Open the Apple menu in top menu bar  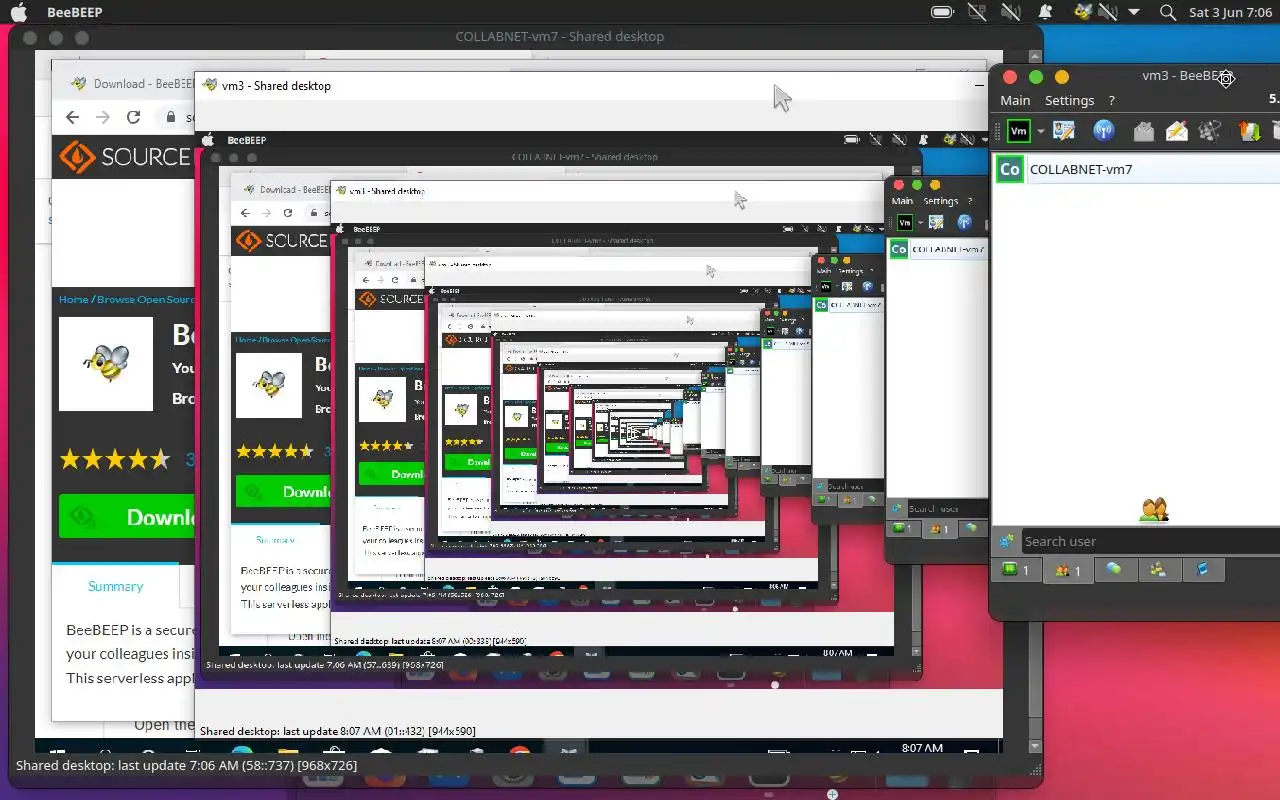[18, 12]
